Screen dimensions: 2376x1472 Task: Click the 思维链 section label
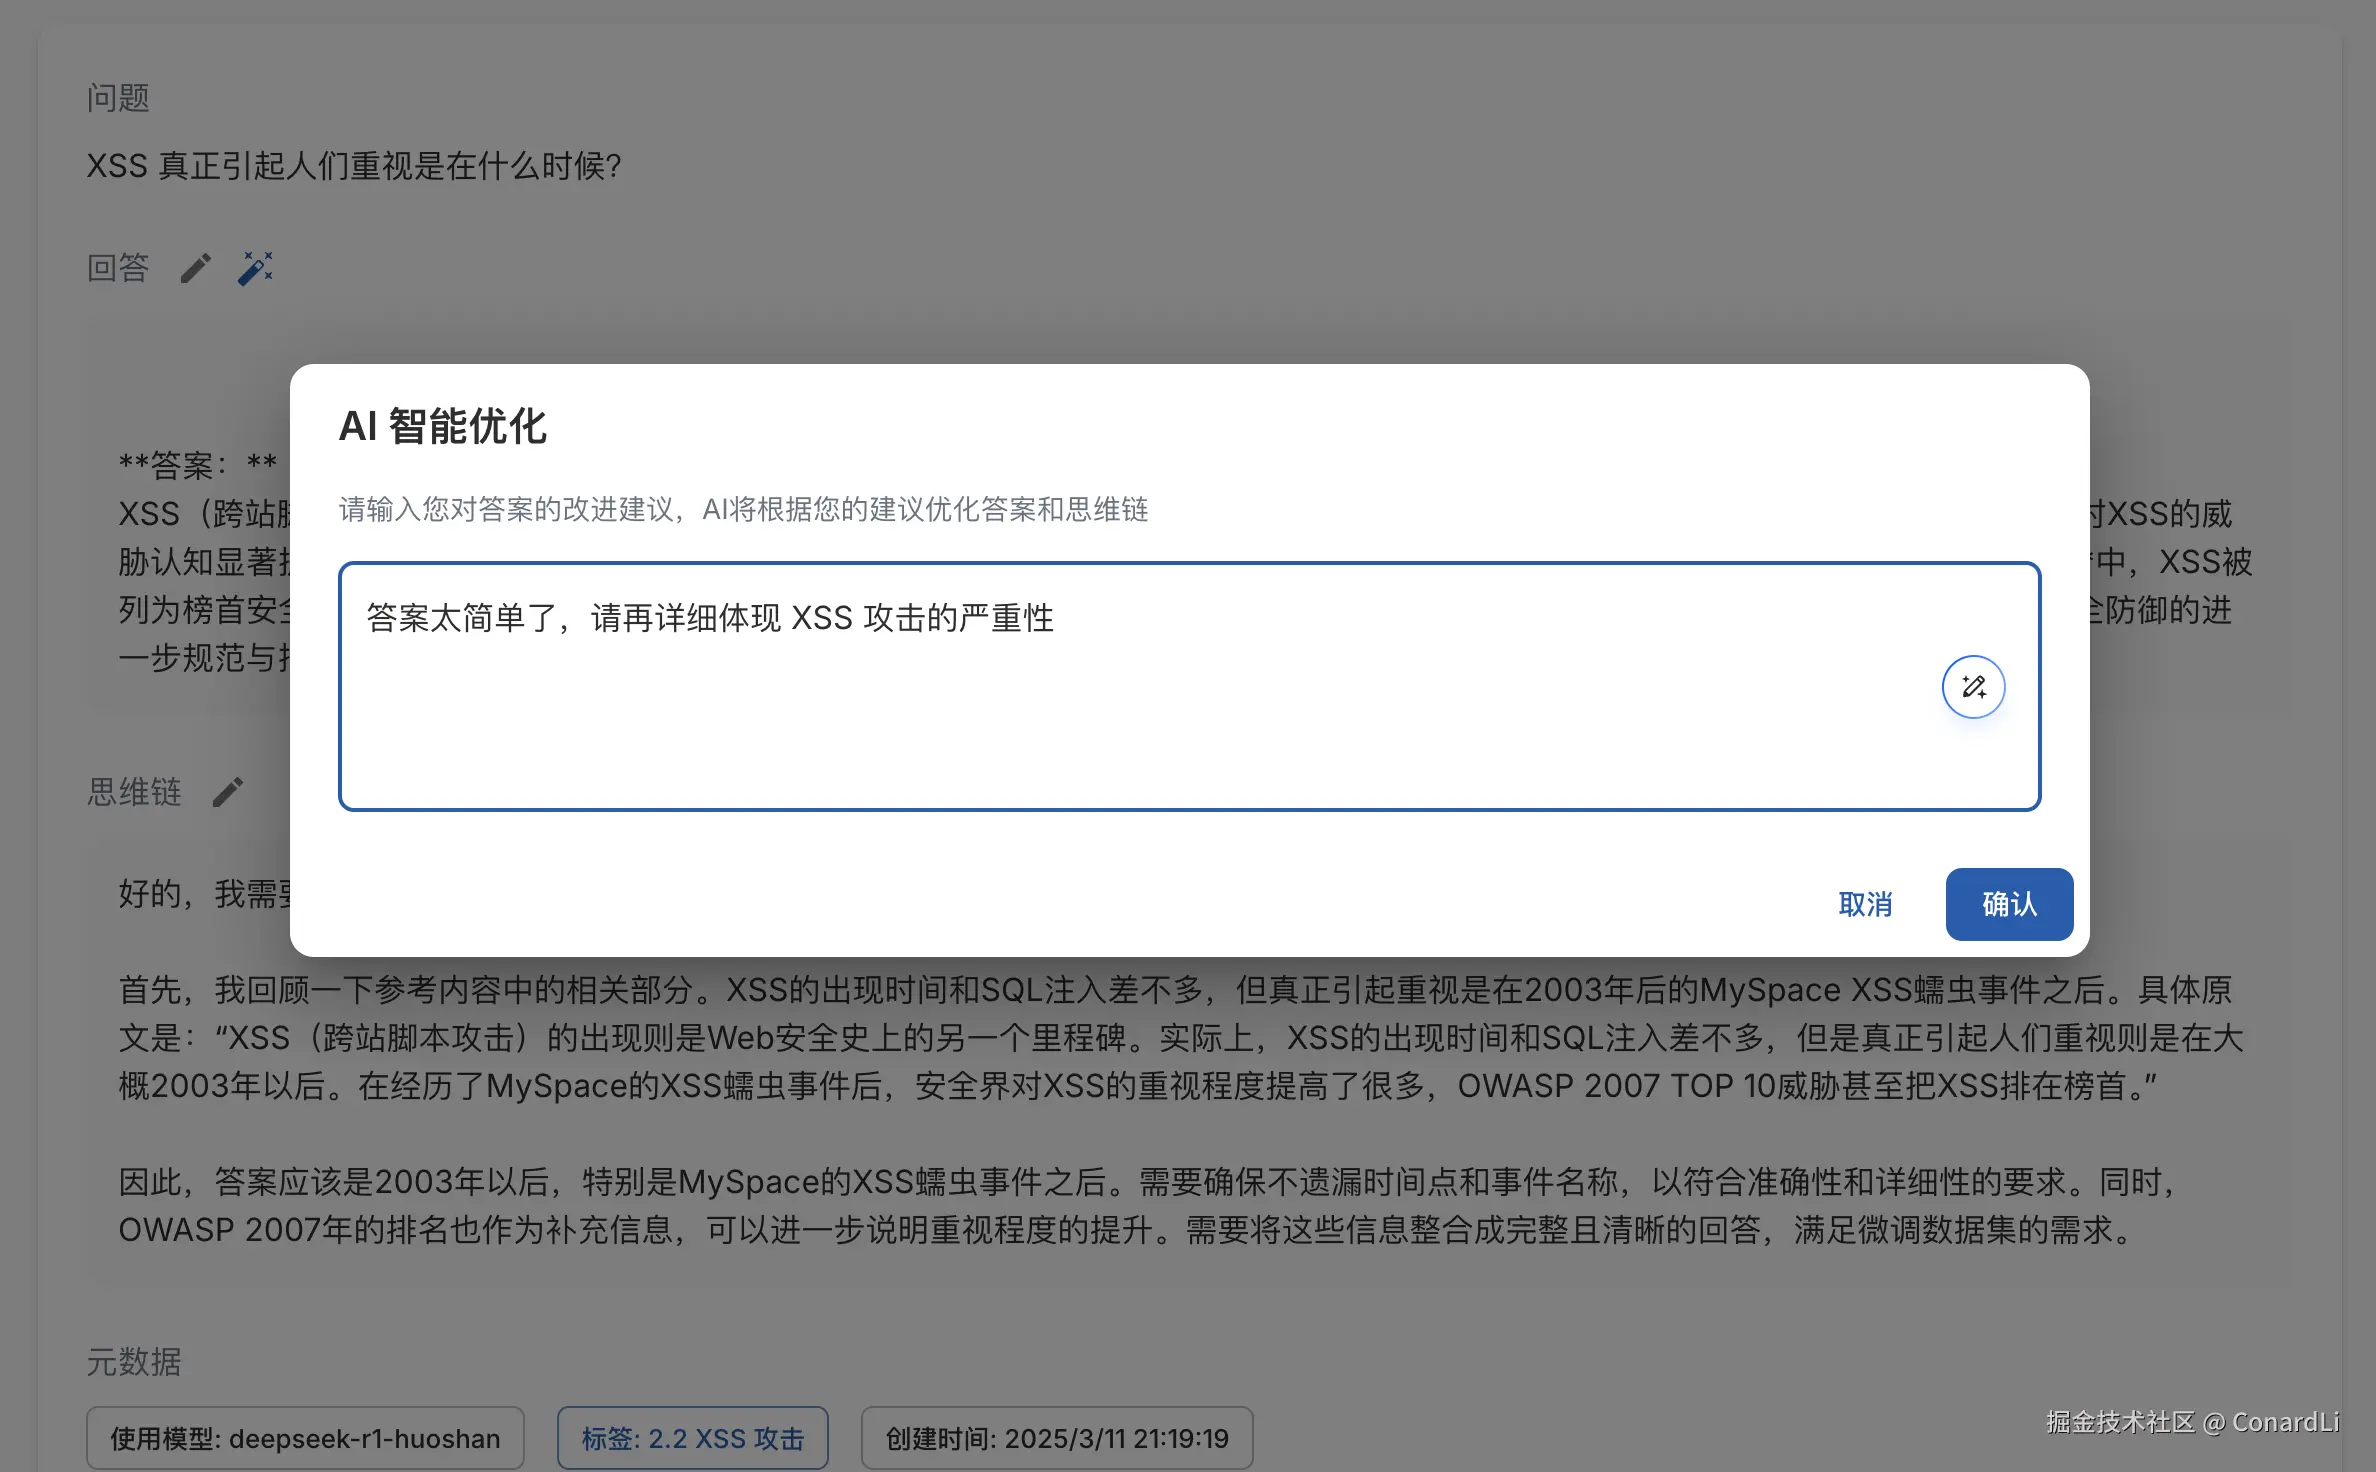coord(134,792)
